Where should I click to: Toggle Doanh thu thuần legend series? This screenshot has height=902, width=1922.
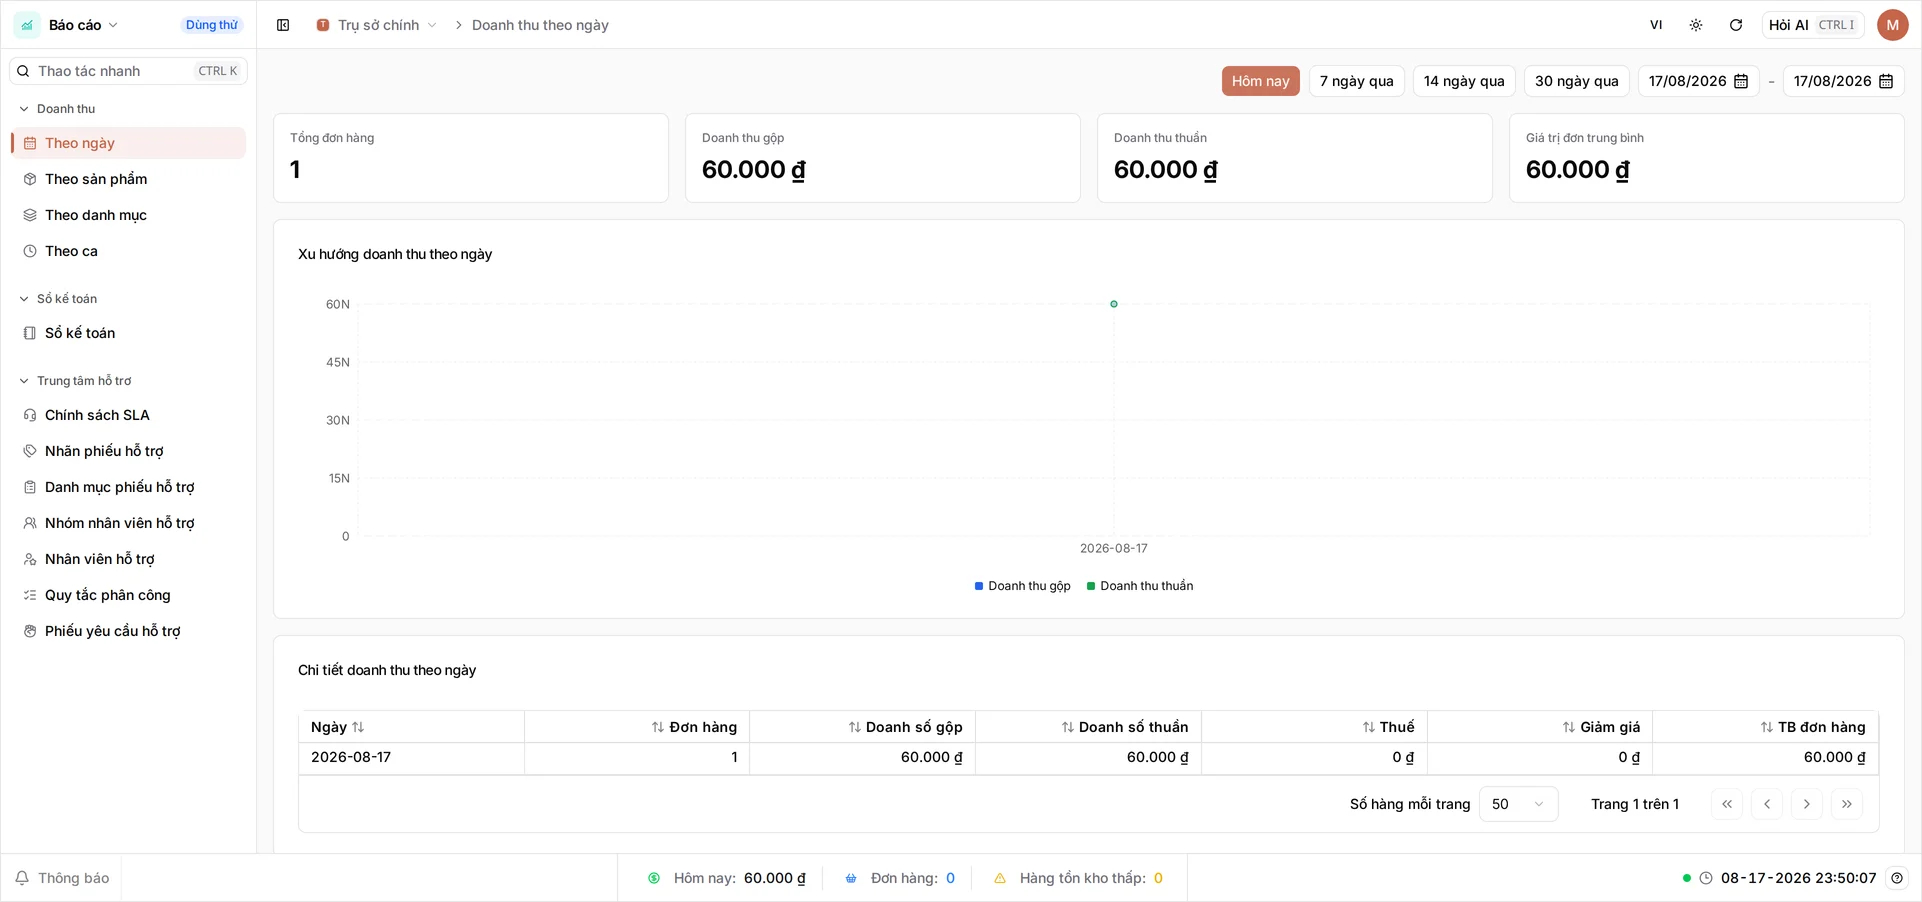(x=1140, y=586)
